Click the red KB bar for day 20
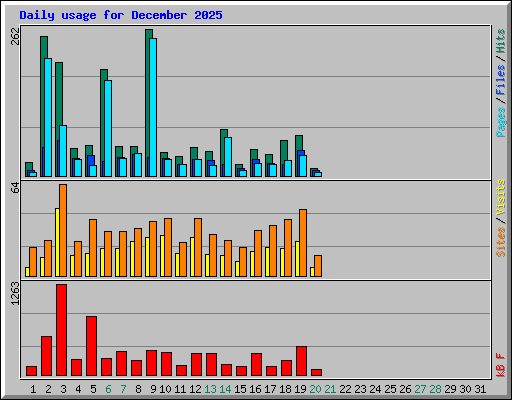Viewport: 512px width, 400px height. (x=316, y=373)
